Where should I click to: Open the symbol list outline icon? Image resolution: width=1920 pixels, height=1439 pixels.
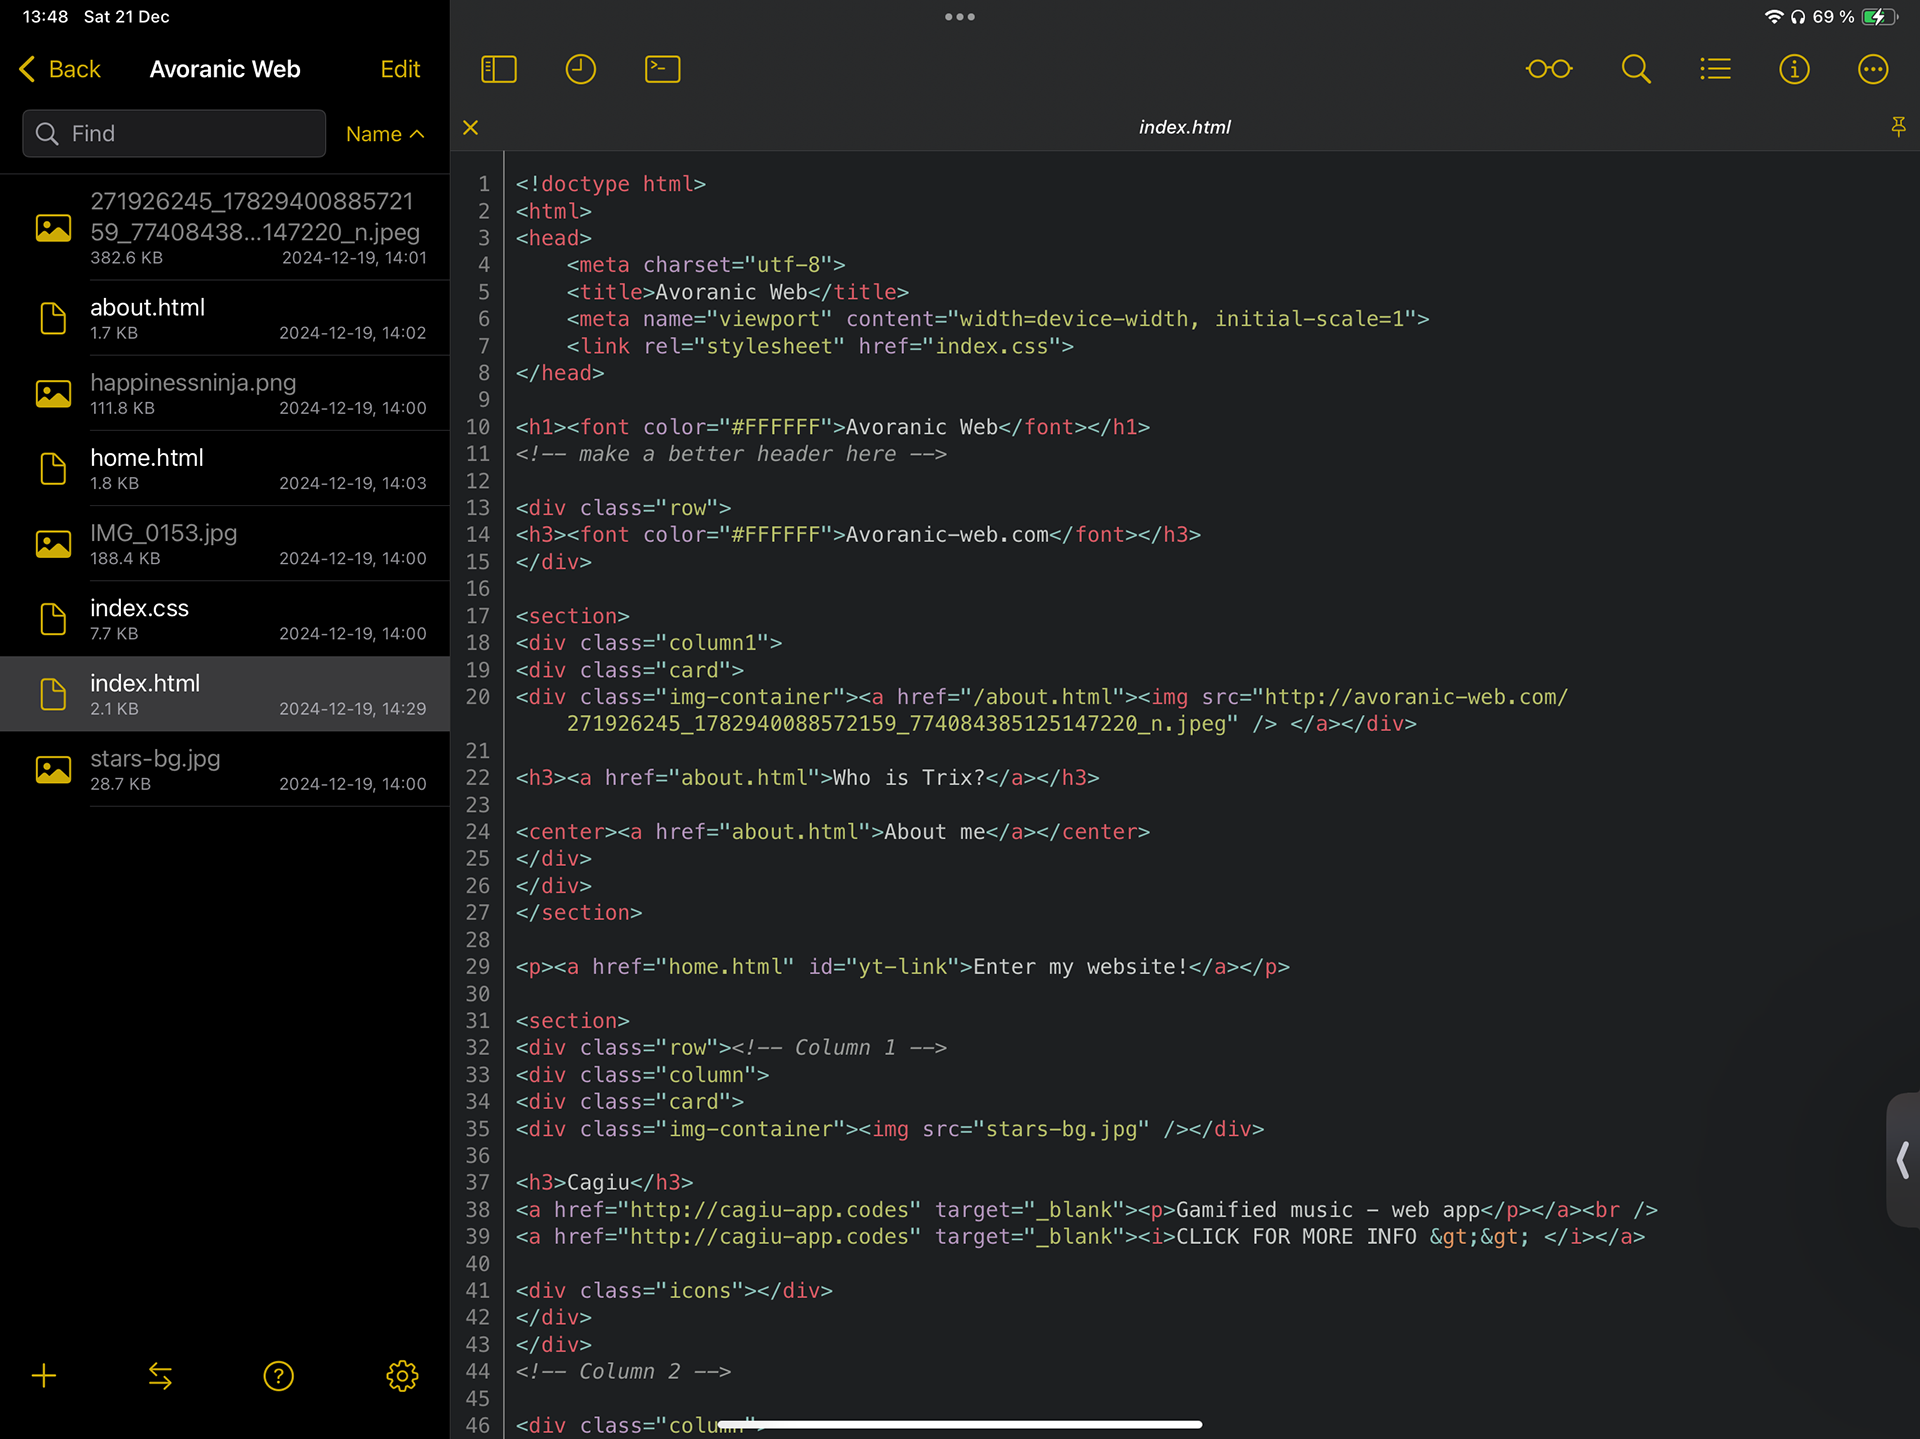click(x=1715, y=69)
